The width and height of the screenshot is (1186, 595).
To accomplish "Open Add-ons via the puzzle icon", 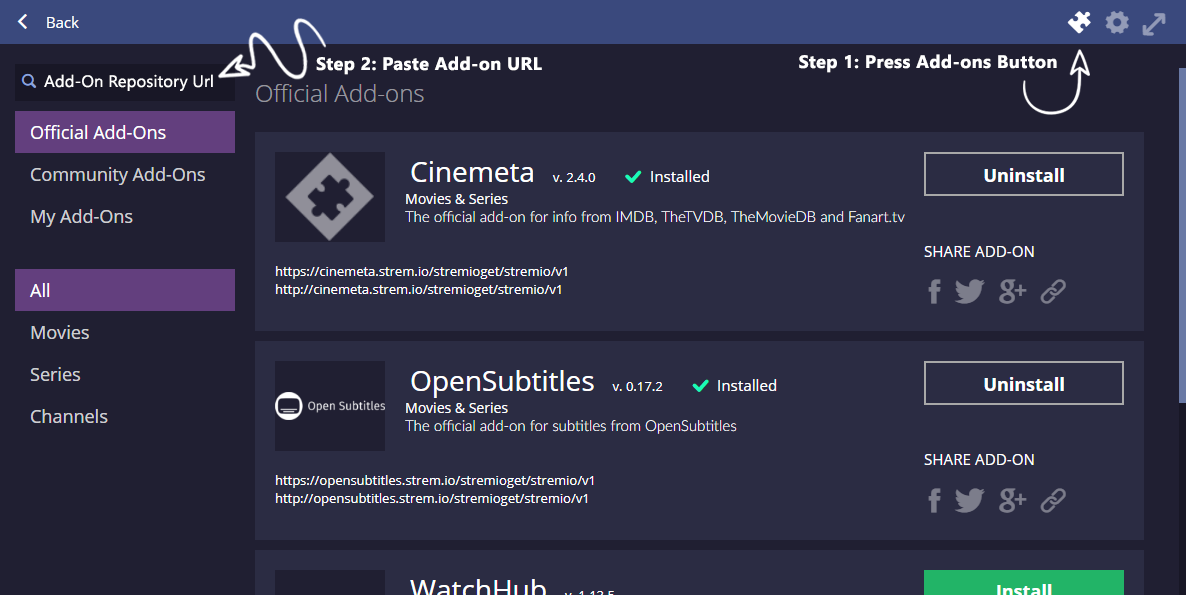I will [1079, 21].
